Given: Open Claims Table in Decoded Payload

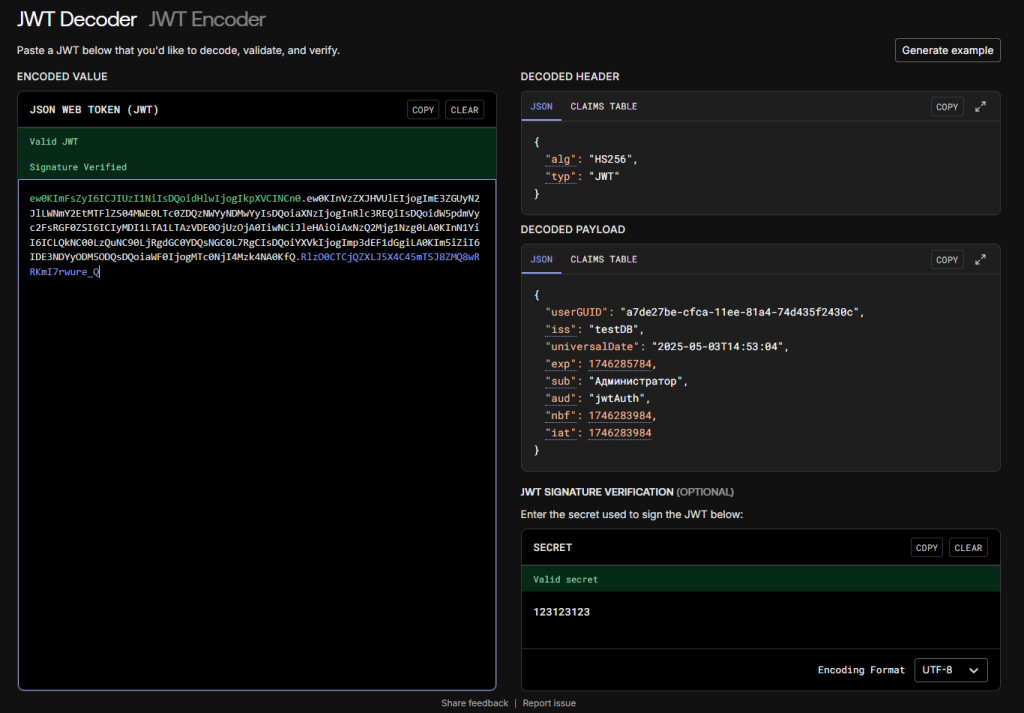Looking at the screenshot, I should pos(603,259).
